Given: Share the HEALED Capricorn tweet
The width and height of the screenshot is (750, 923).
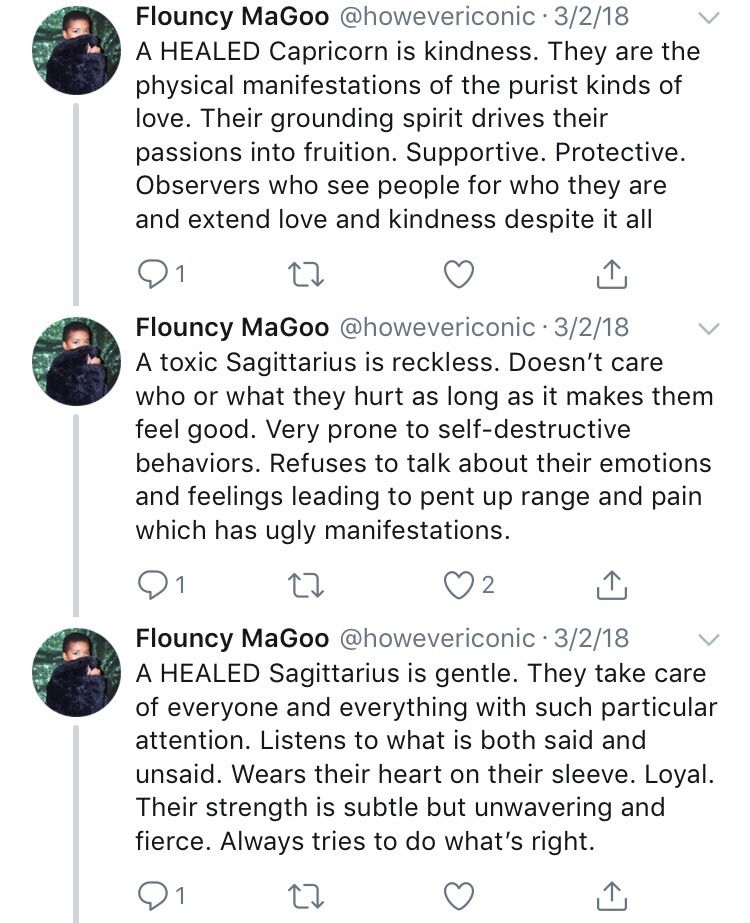Looking at the screenshot, I should pyautogui.click(x=612, y=273).
